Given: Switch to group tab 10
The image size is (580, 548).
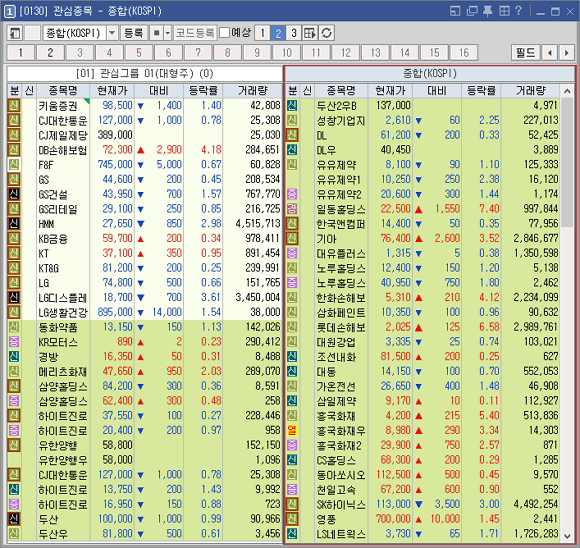Looking at the screenshot, I should tap(287, 53).
